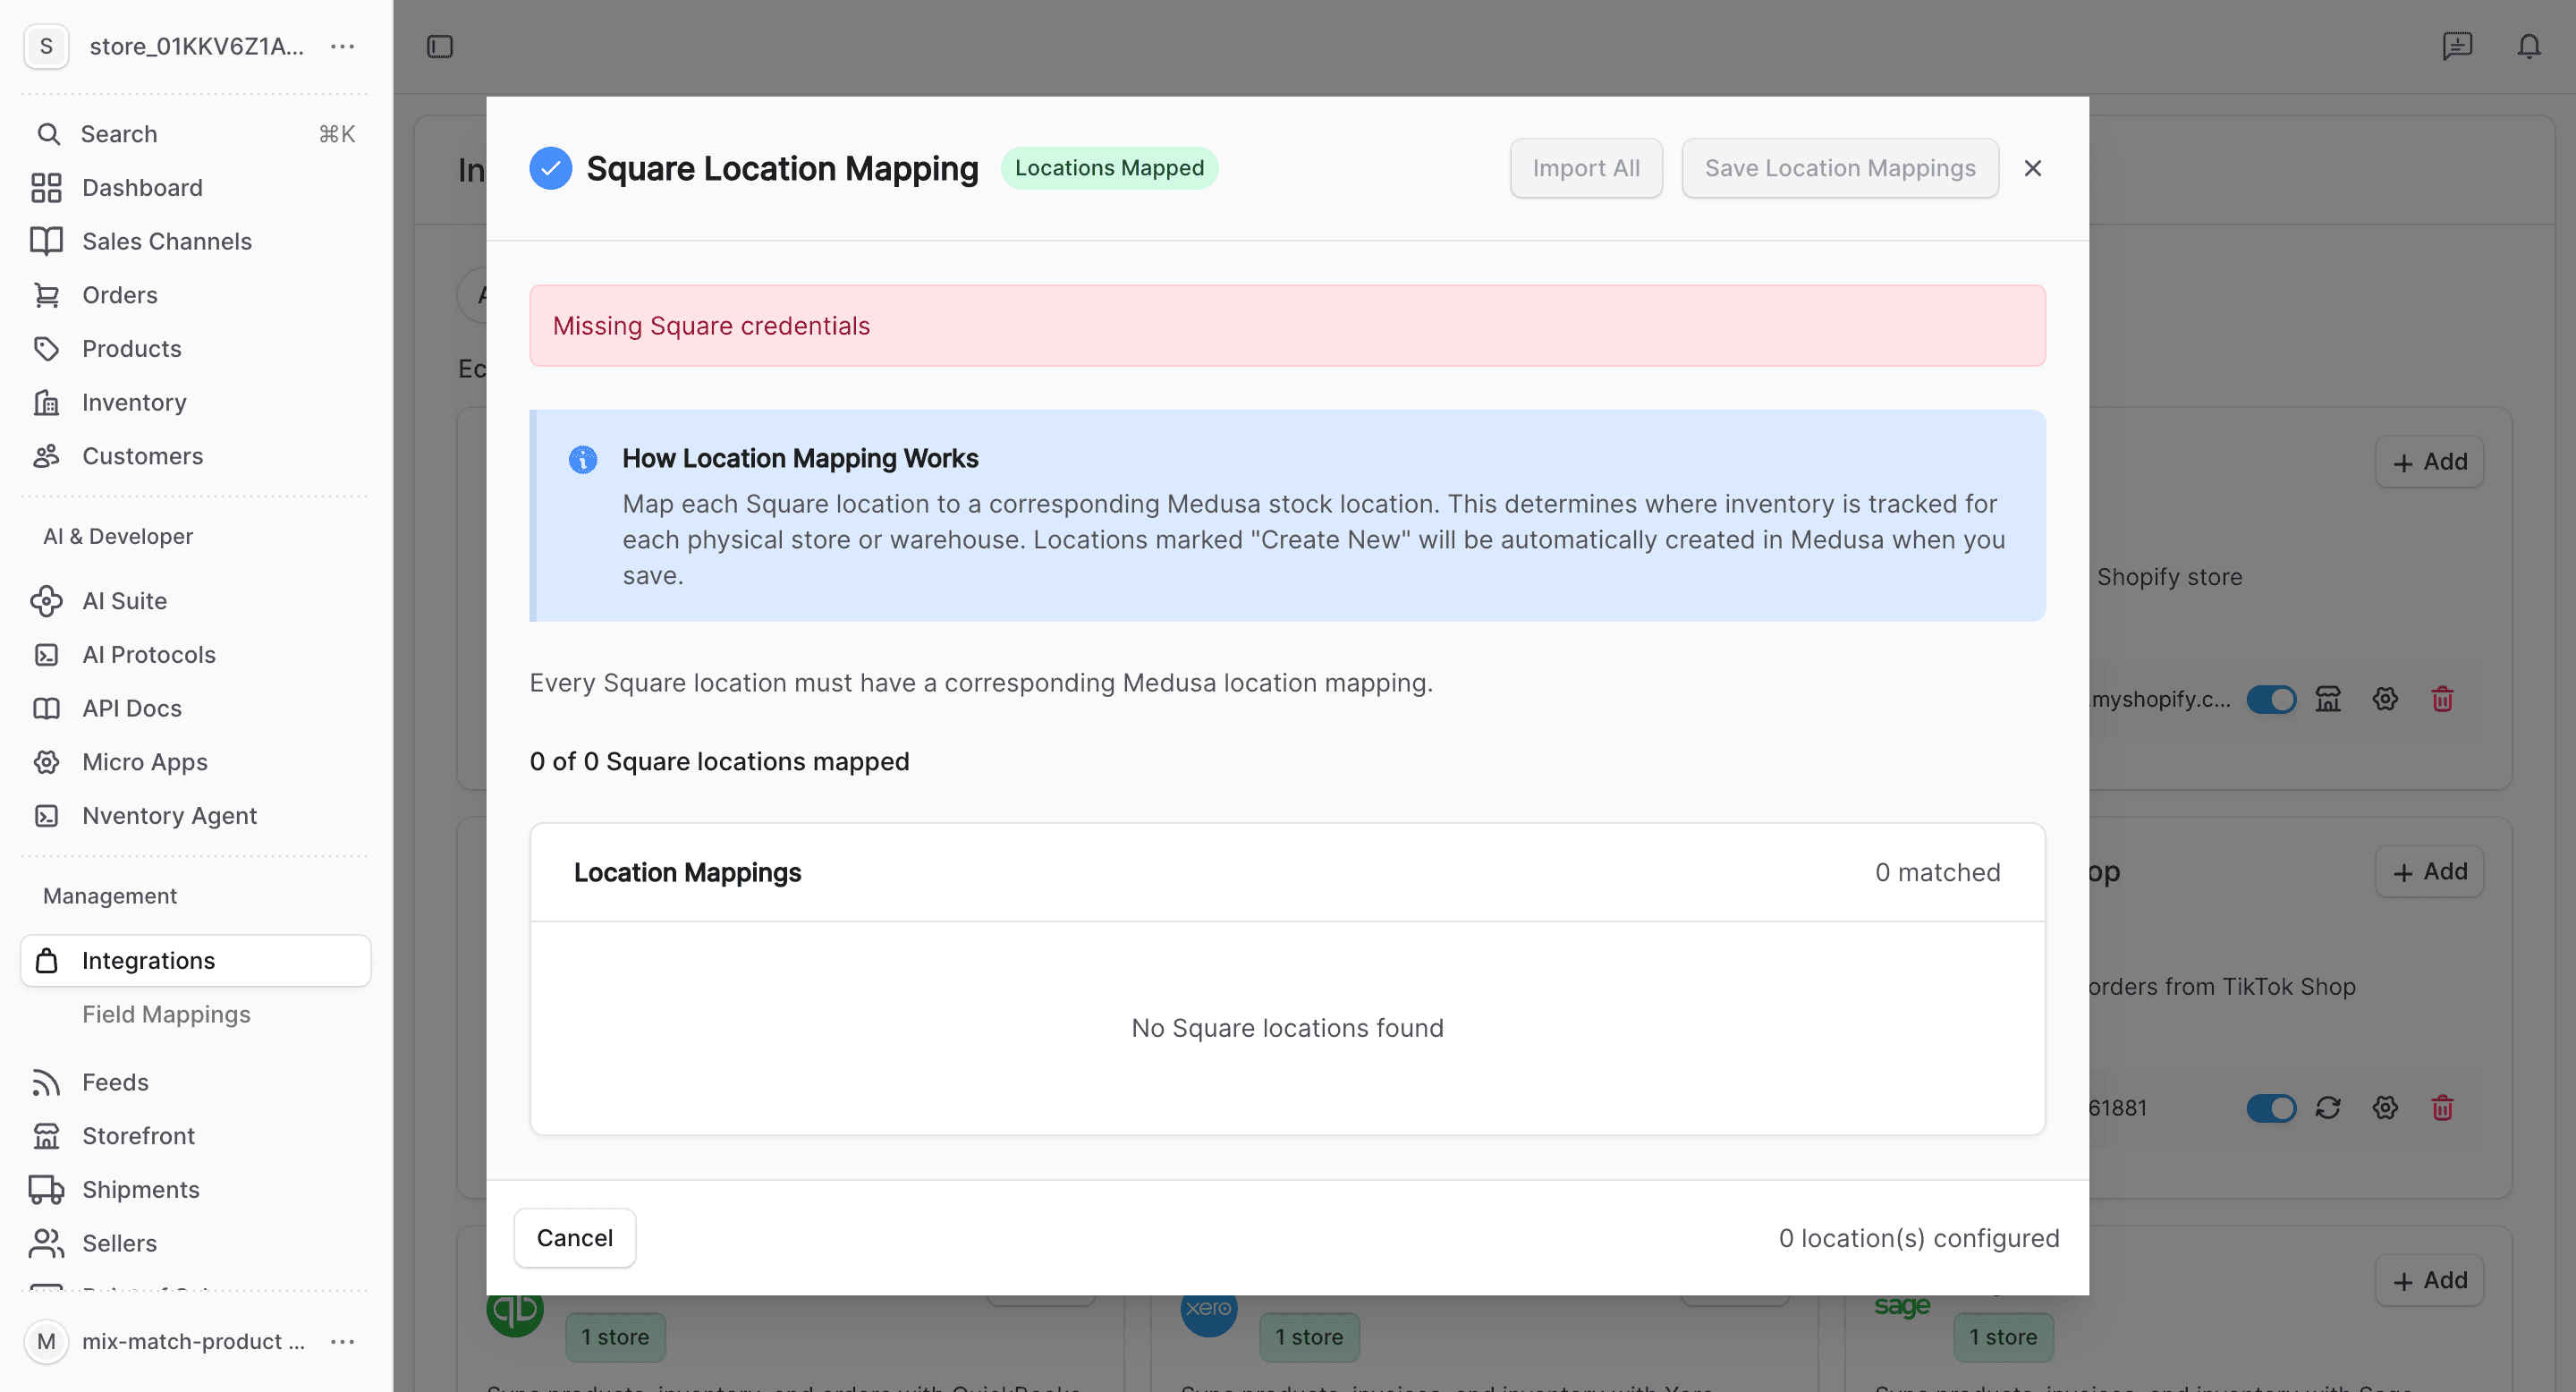Open Field Mappings sub-item

click(x=166, y=1014)
